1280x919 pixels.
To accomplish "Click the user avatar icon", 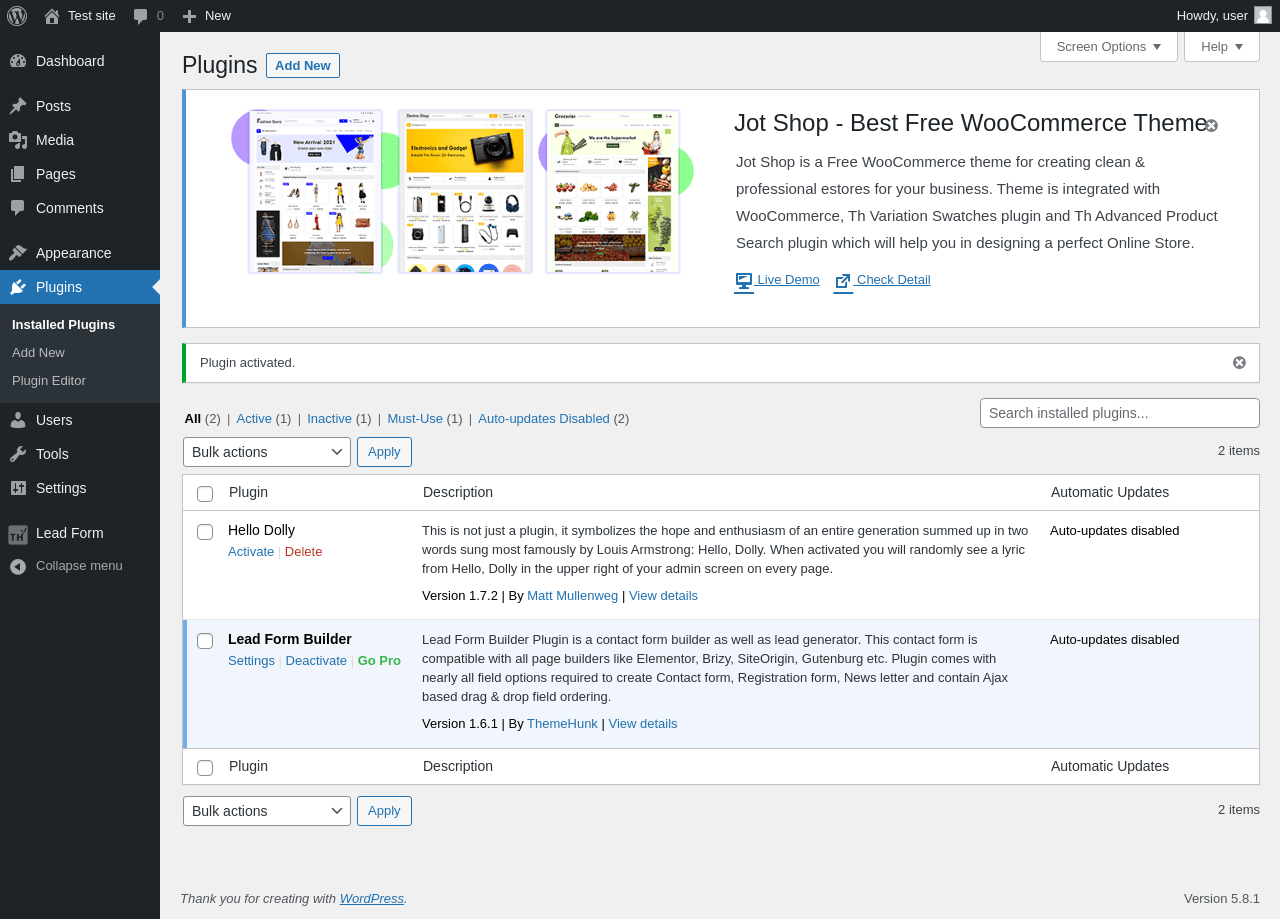I will pos(1263,15).
